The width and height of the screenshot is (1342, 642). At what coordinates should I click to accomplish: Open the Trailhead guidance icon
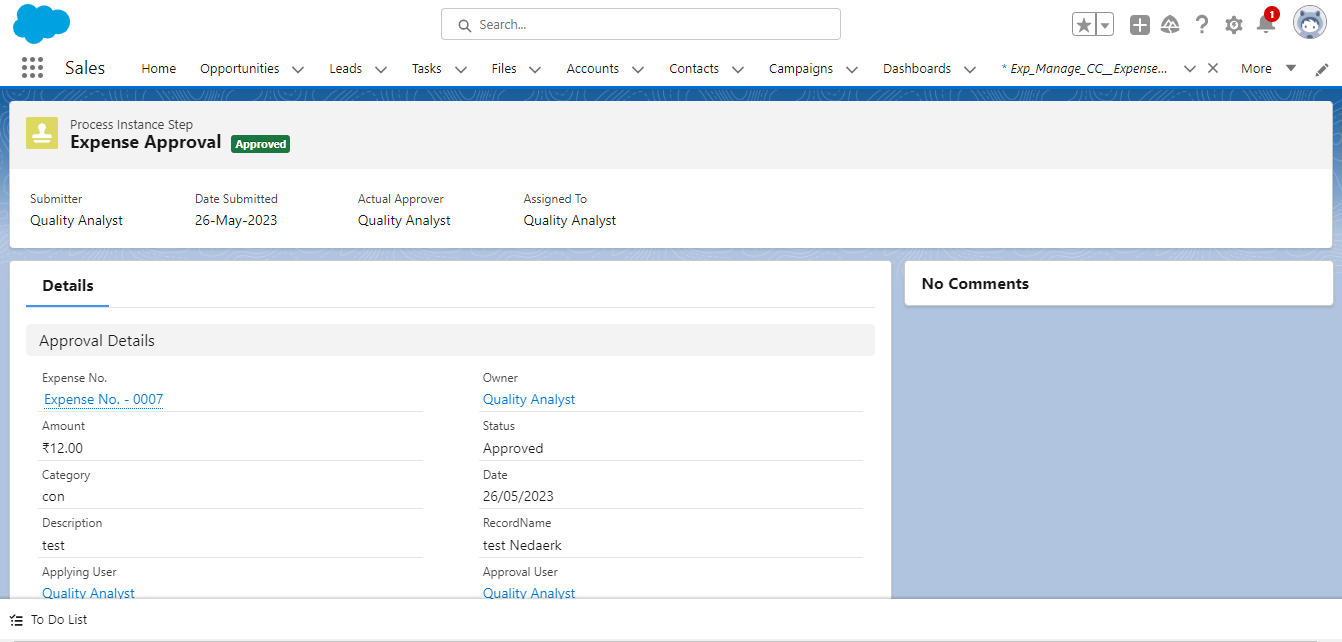(1170, 25)
